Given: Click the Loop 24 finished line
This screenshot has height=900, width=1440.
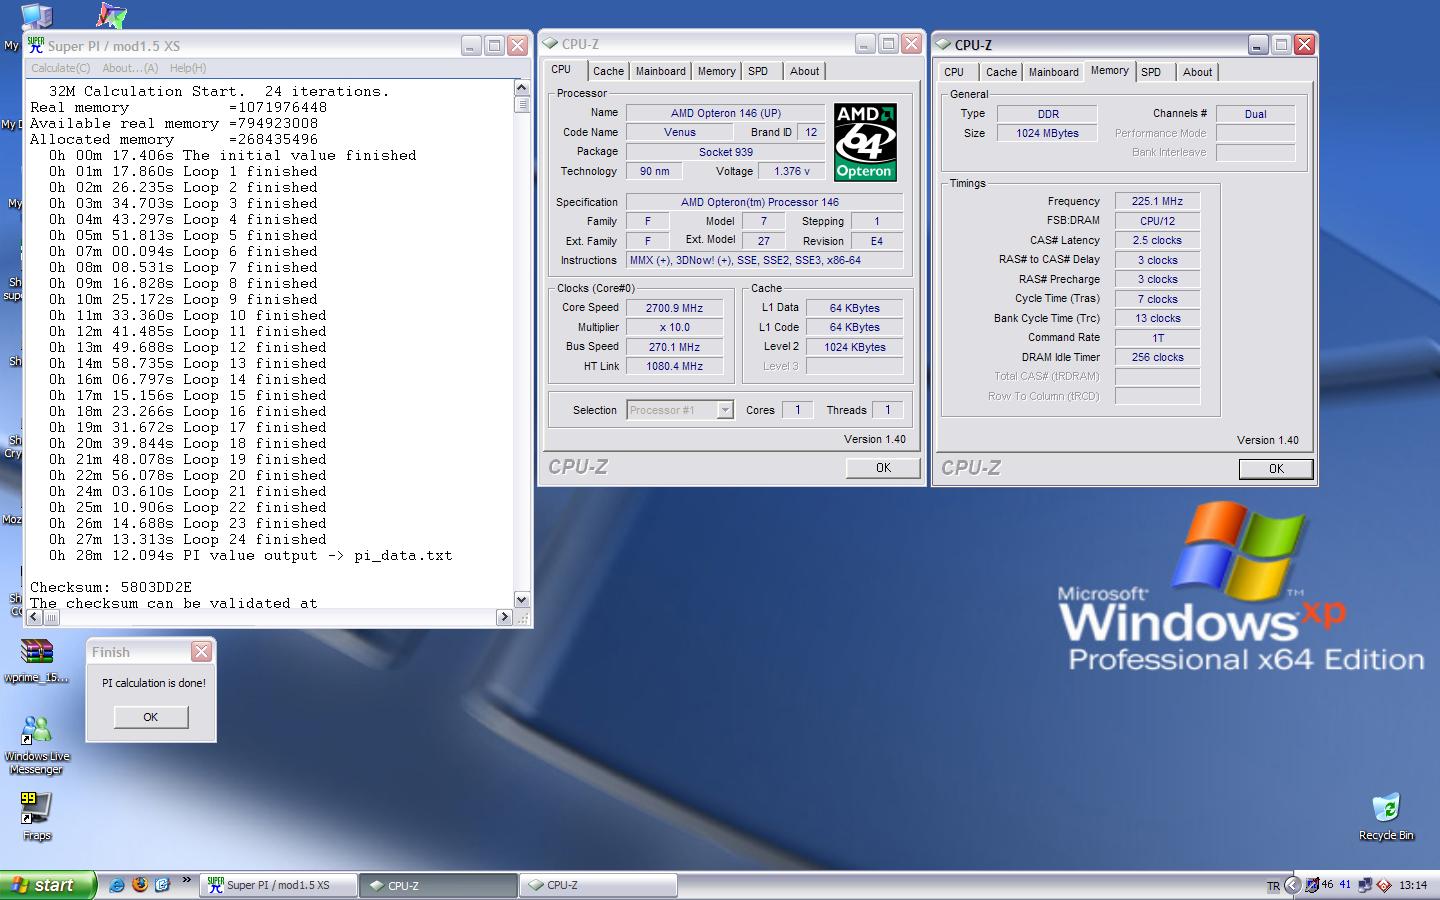Looking at the screenshot, I should point(188,539).
